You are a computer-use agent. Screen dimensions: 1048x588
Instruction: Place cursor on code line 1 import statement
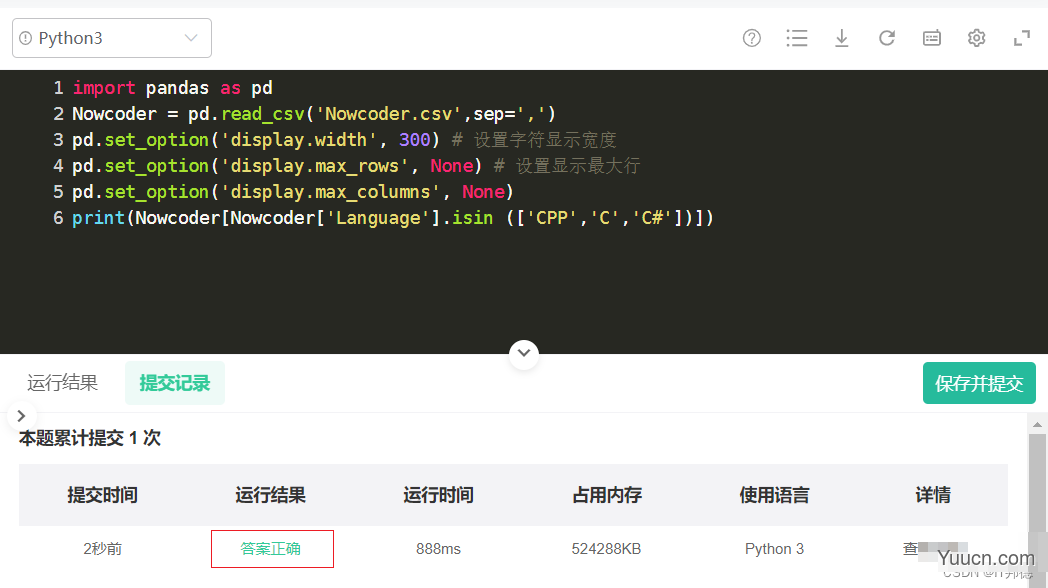(172, 88)
